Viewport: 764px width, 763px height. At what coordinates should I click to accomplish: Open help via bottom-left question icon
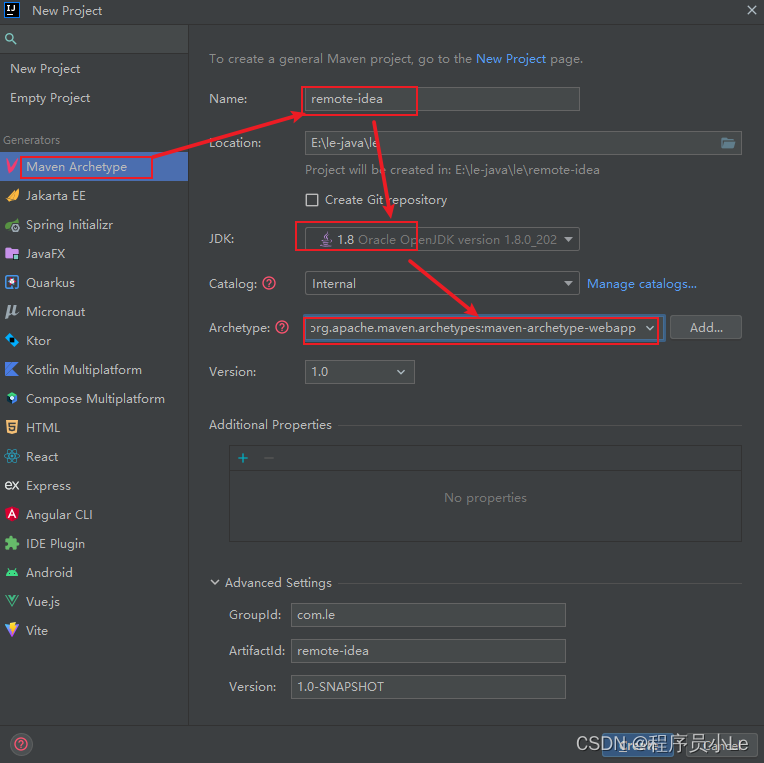[21, 744]
